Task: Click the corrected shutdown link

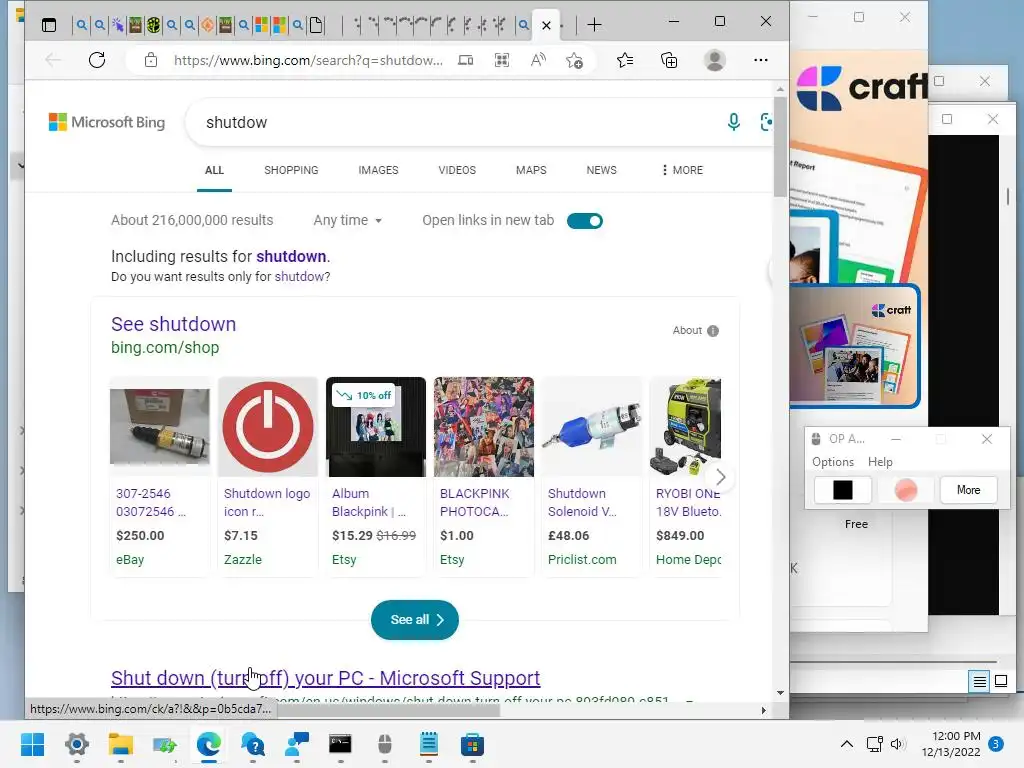Action: tap(291, 257)
